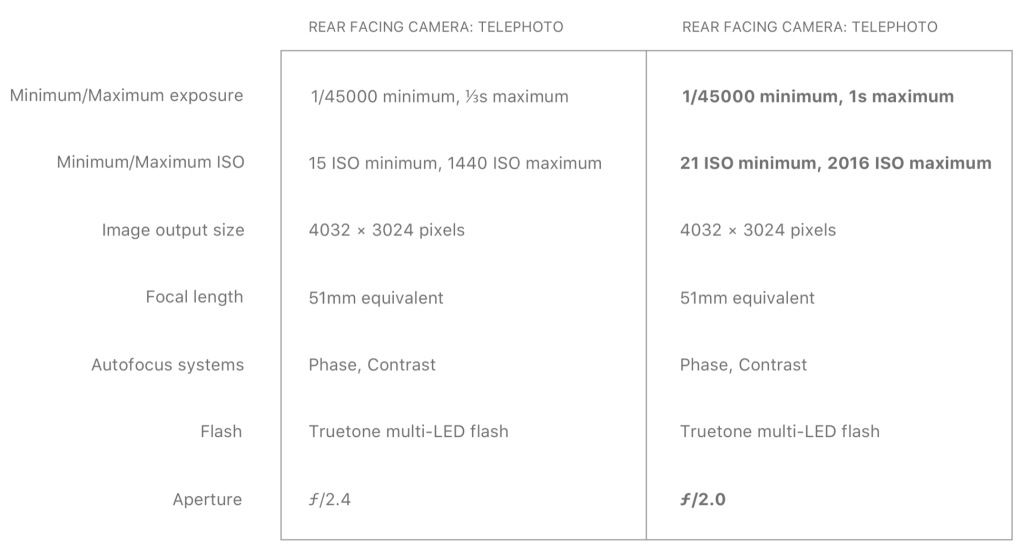Select the Focal length row label

click(x=193, y=297)
